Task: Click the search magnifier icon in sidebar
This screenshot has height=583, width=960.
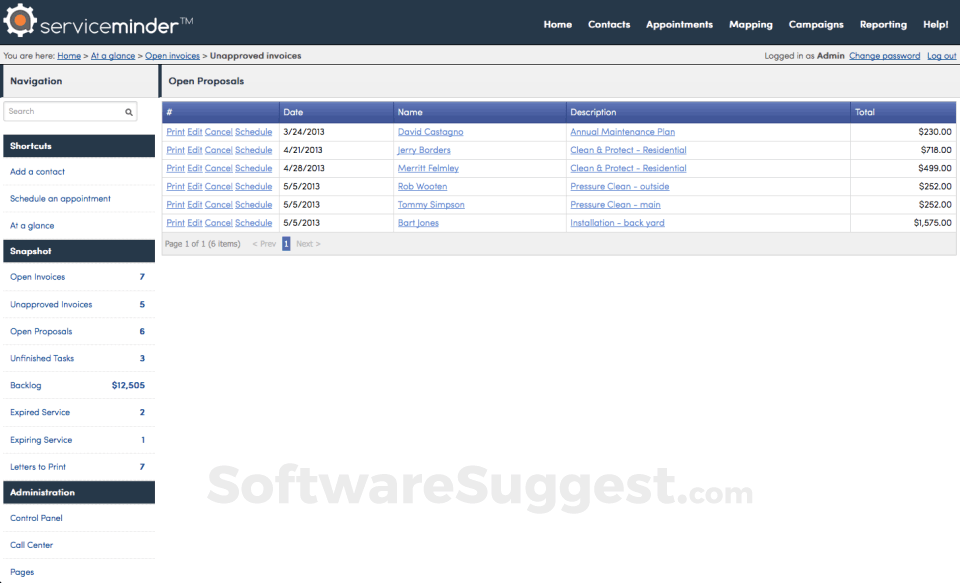Action: (129, 112)
